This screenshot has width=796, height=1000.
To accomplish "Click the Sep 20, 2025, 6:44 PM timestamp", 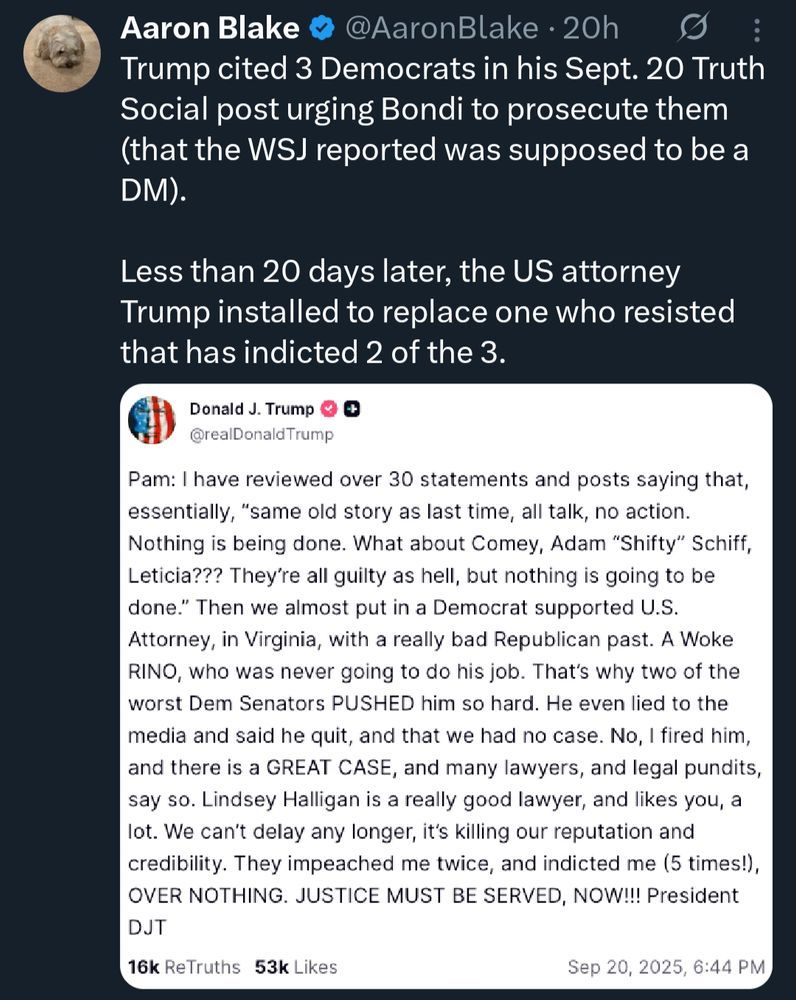I will click(x=666, y=967).
